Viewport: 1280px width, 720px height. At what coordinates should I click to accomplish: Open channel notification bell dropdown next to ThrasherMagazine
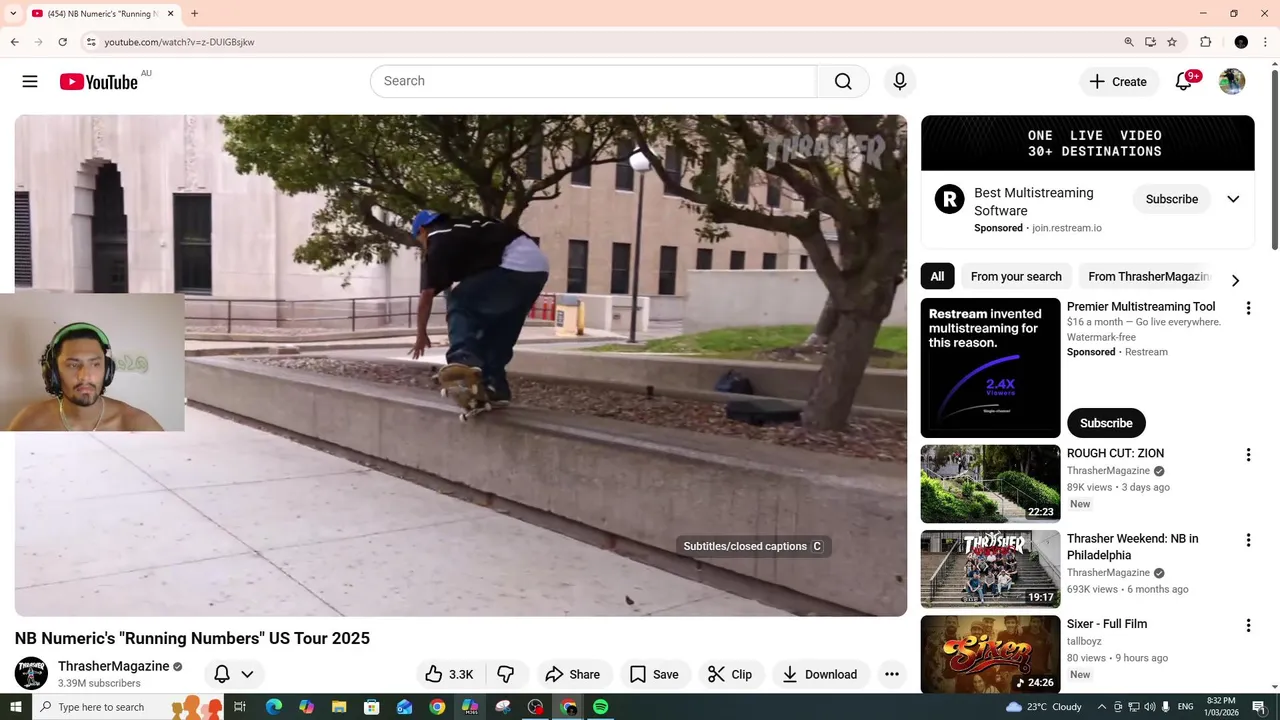pos(234,674)
